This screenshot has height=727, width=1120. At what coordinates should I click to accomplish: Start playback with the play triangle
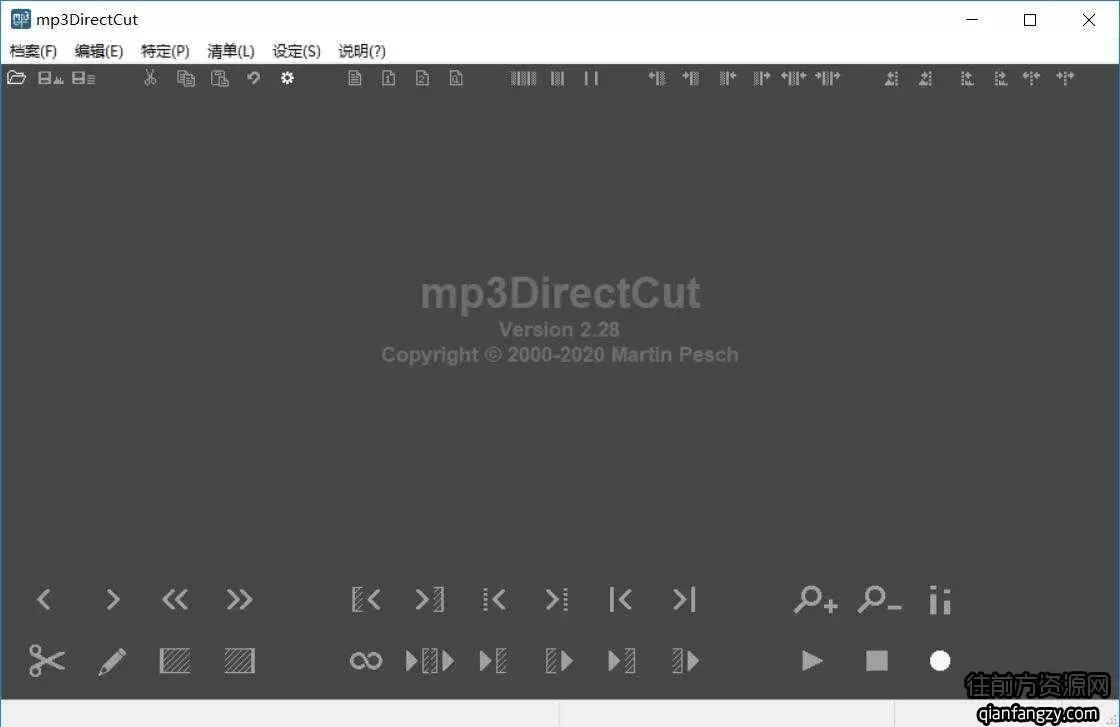(x=812, y=661)
